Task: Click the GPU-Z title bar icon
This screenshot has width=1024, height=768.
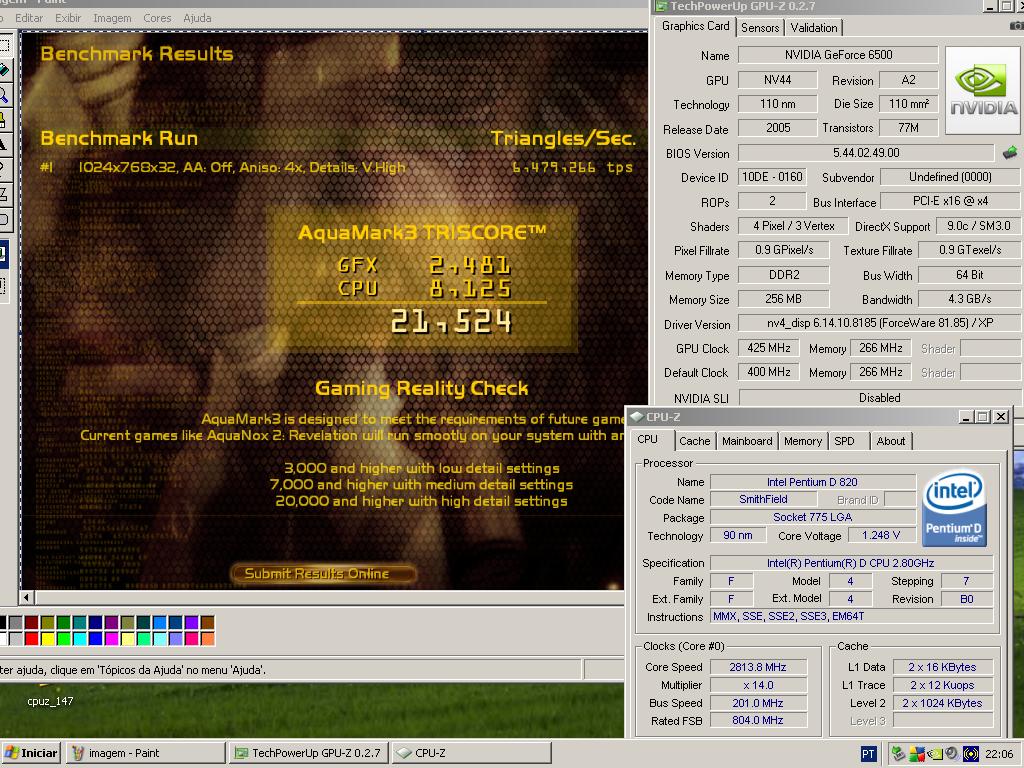Action: [661, 7]
